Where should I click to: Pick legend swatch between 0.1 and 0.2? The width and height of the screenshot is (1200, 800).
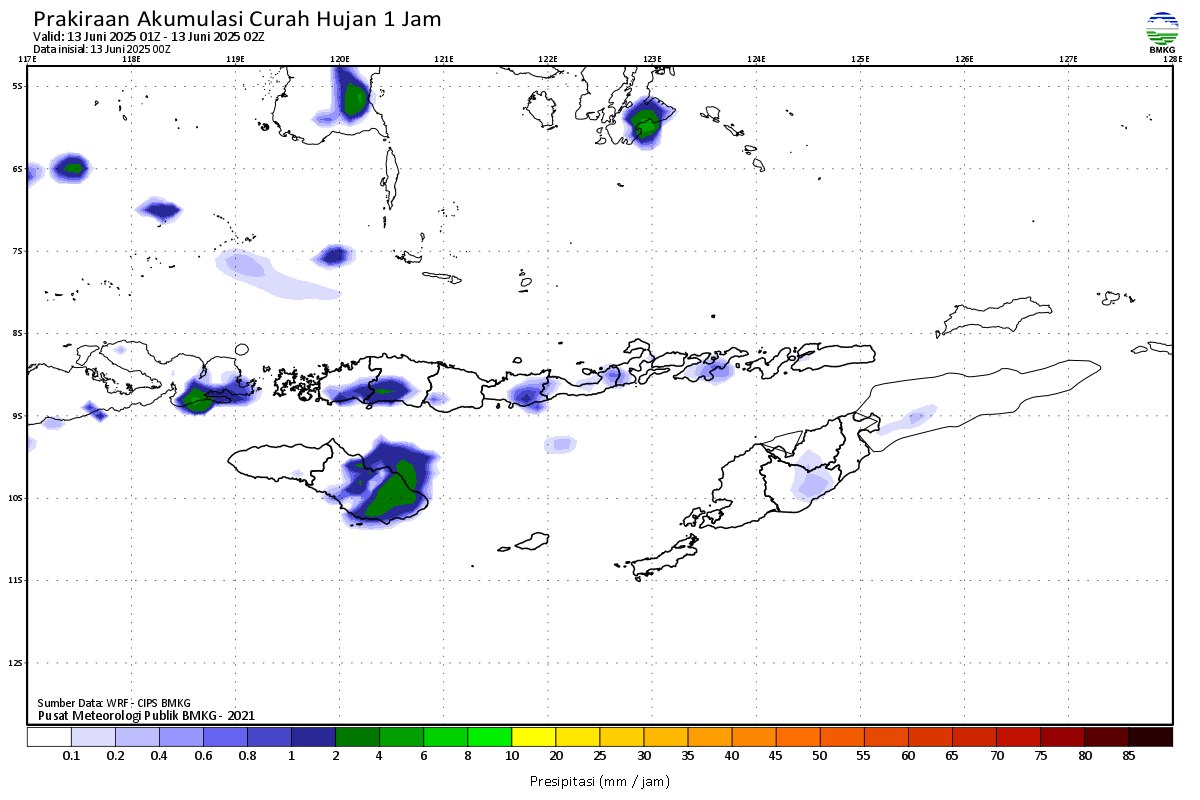pos(93,737)
